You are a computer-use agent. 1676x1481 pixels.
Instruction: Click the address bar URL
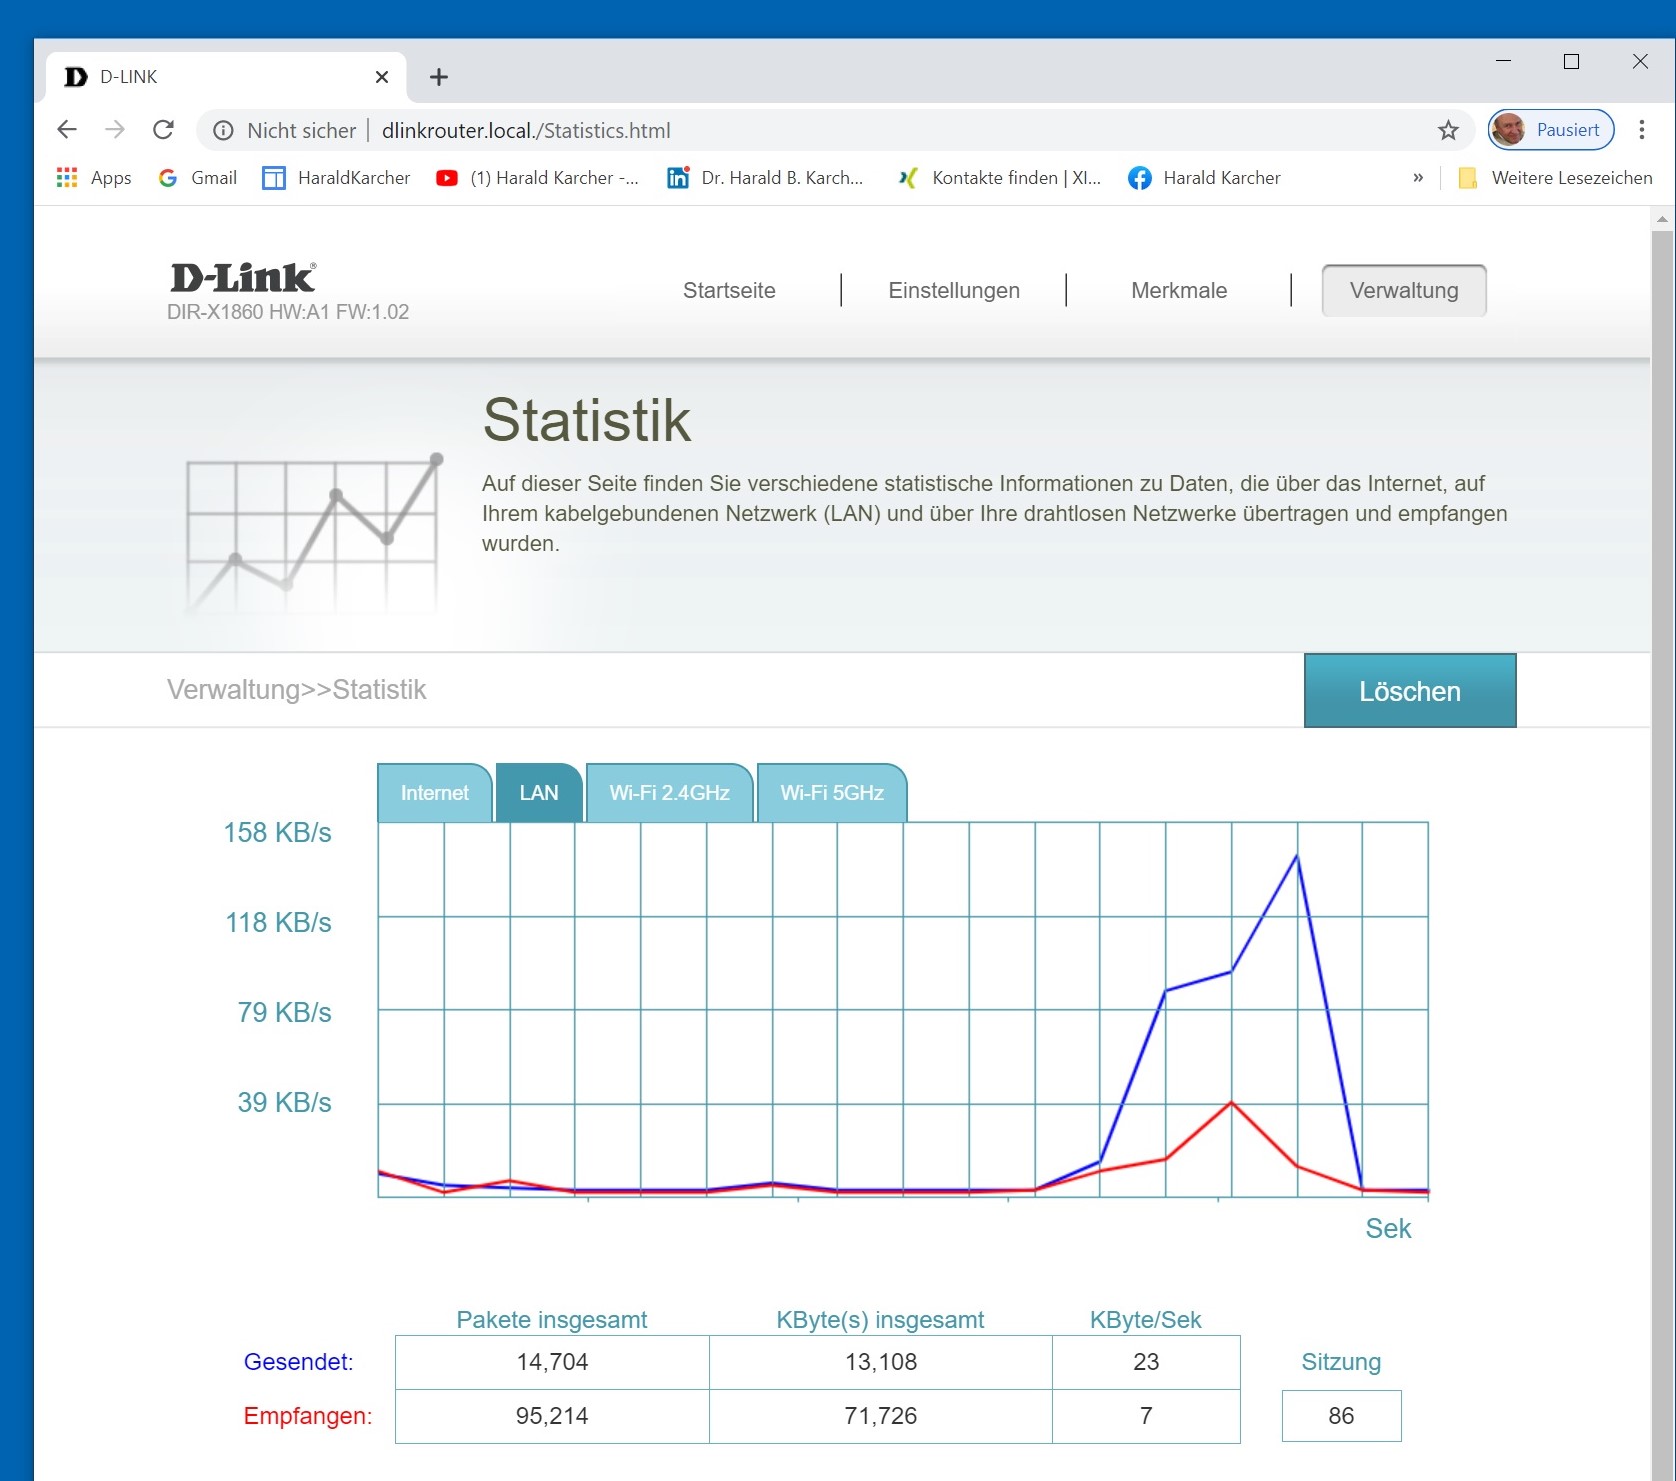(526, 131)
